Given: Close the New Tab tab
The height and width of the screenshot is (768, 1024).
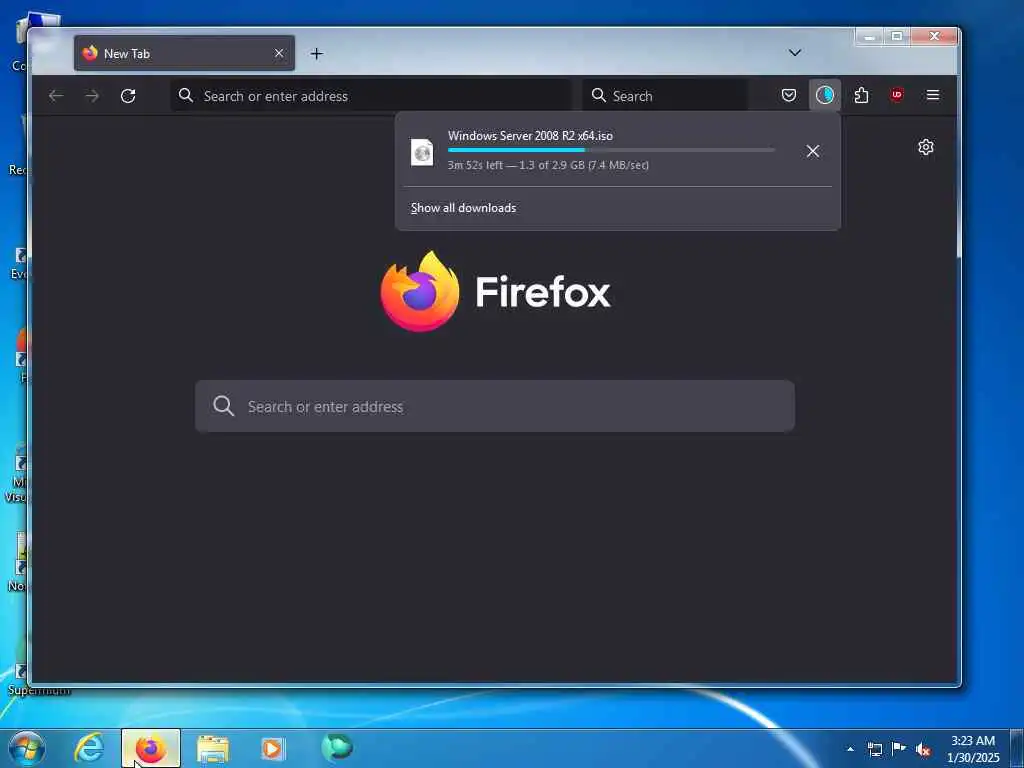Looking at the screenshot, I should pyautogui.click(x=279, y=54).
